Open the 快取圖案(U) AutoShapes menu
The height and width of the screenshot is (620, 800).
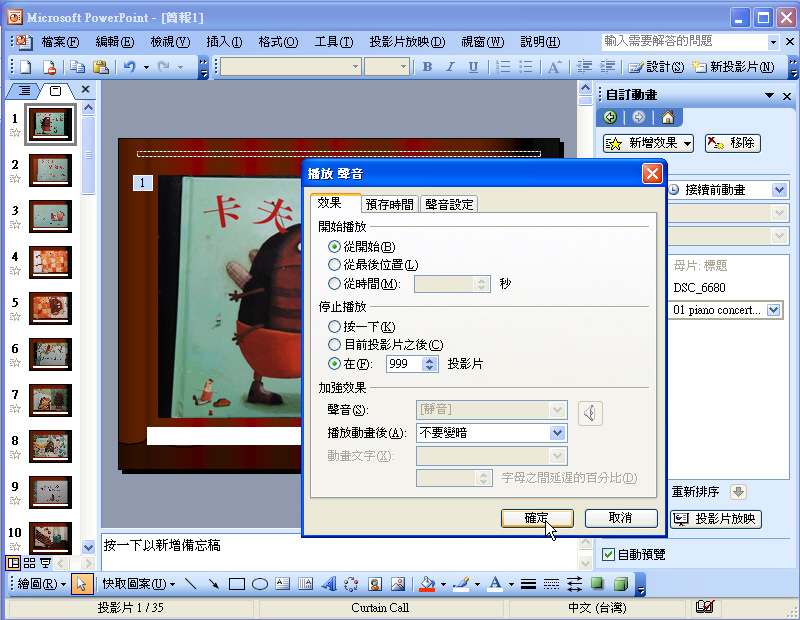(x=138, y=584)
